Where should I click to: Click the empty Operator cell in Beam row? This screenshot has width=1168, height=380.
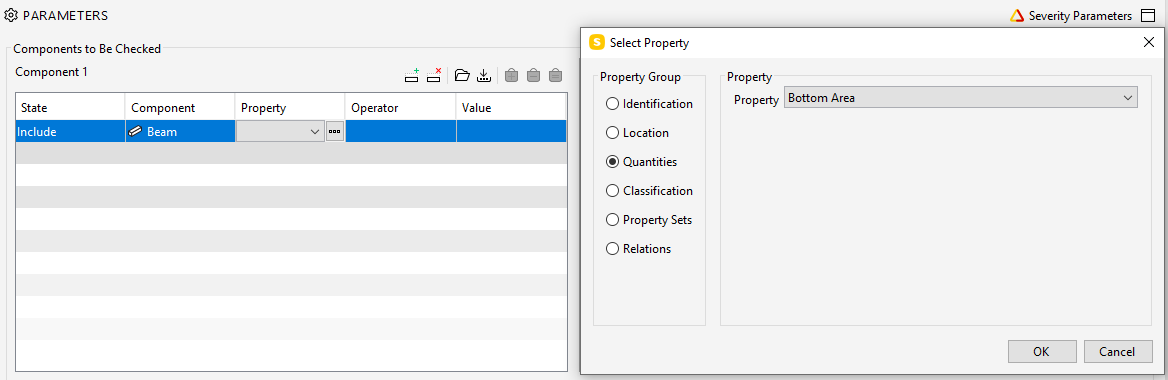coord(400,131)
